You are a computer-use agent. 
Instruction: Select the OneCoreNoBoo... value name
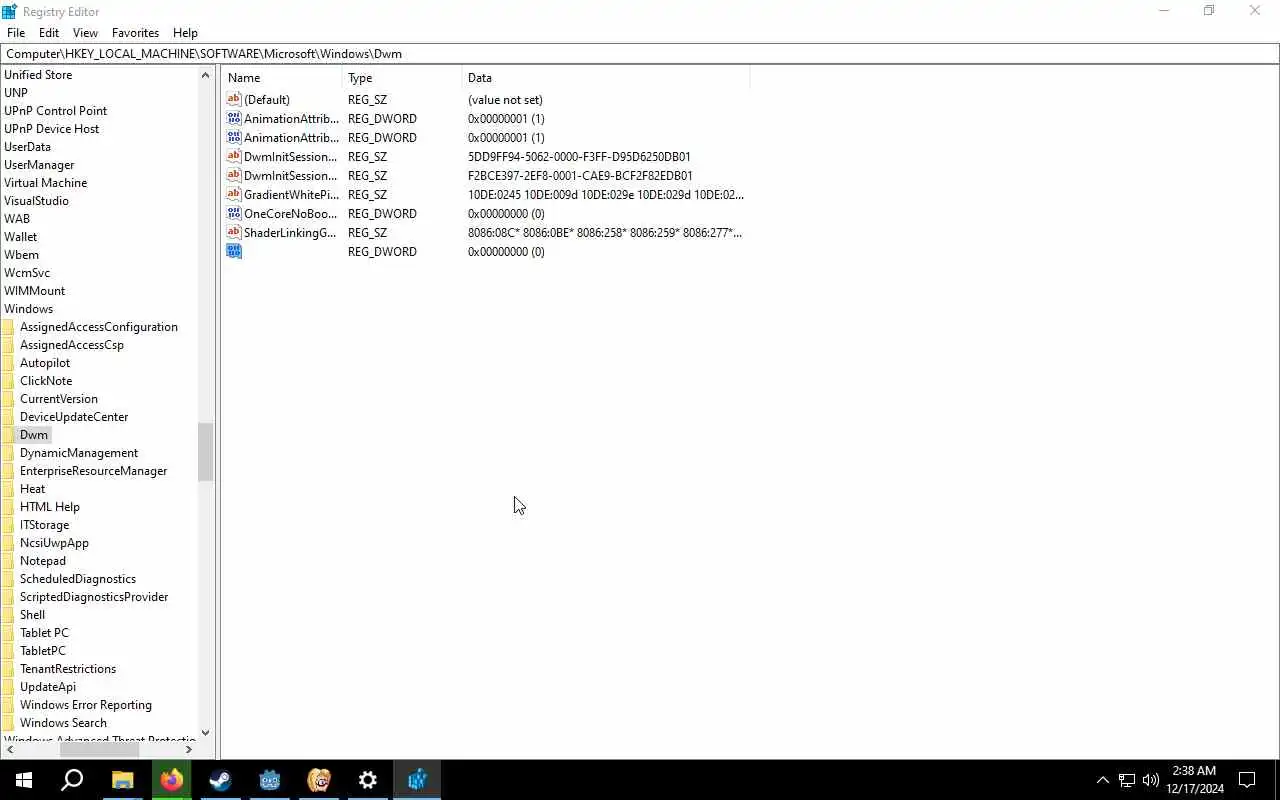coord(291,213)
